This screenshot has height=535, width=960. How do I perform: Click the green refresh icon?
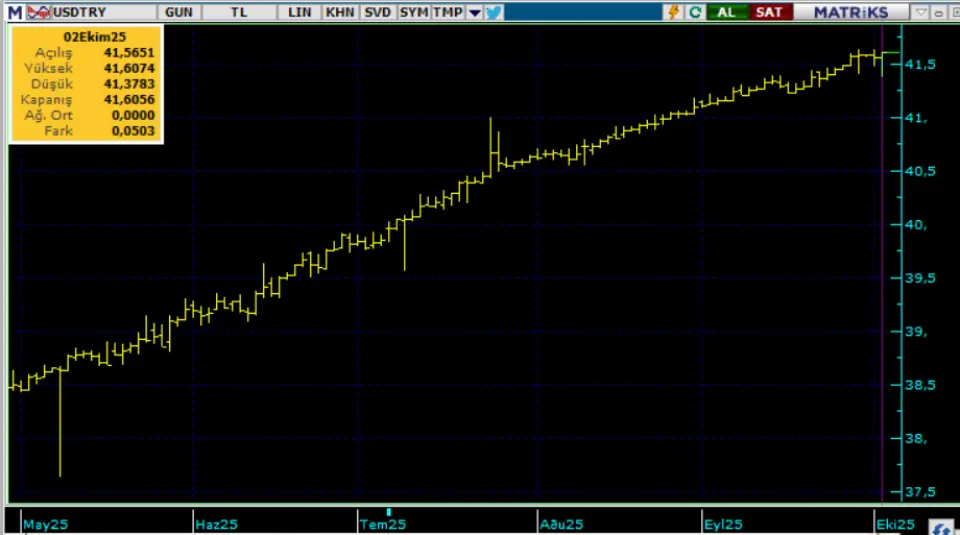point(694,12)
